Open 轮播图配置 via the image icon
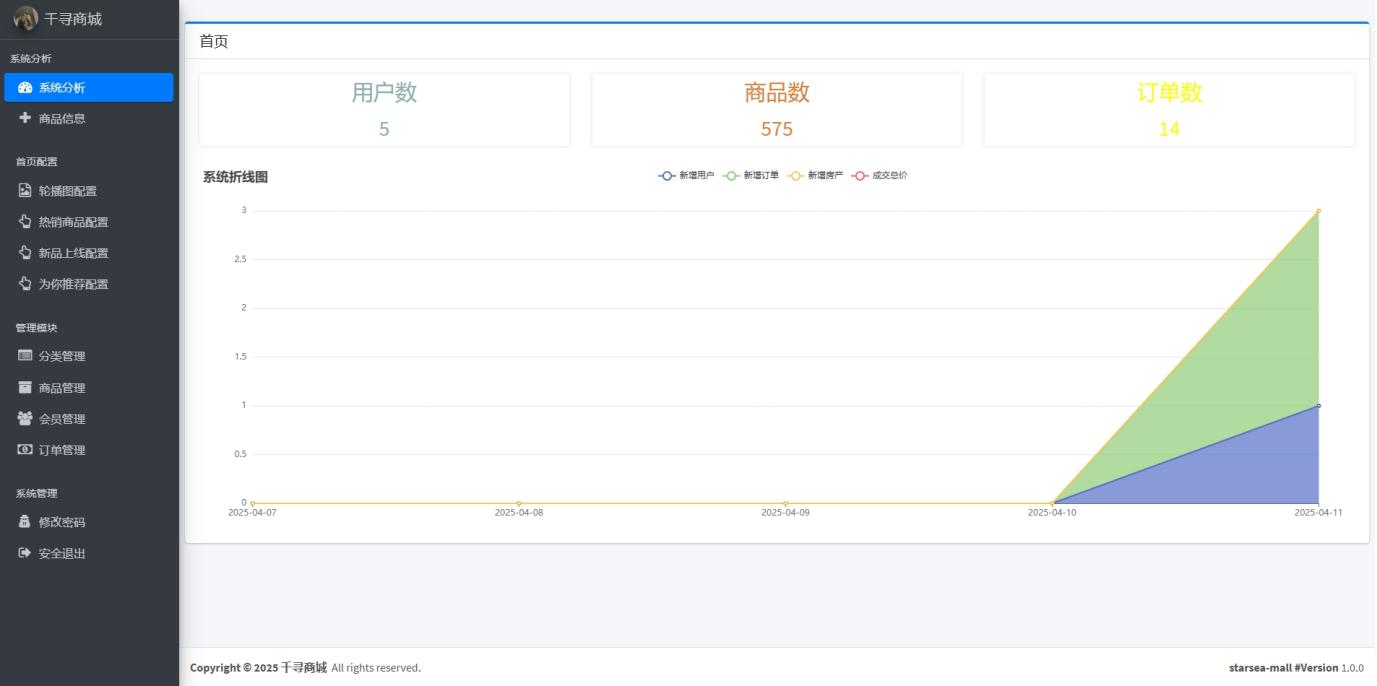The height and width of the screenshot is (686, 1377). (24, 190)
